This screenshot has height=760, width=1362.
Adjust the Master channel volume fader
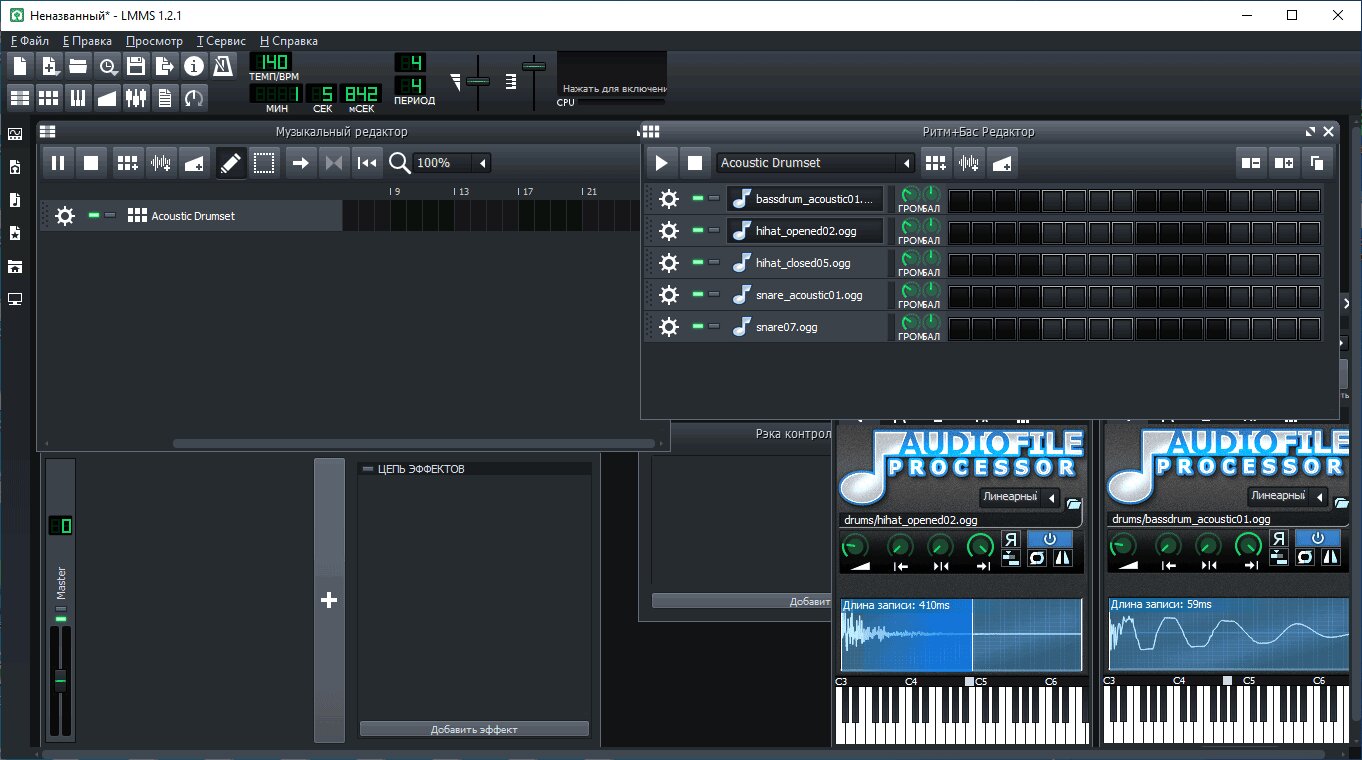coord(60,680)
